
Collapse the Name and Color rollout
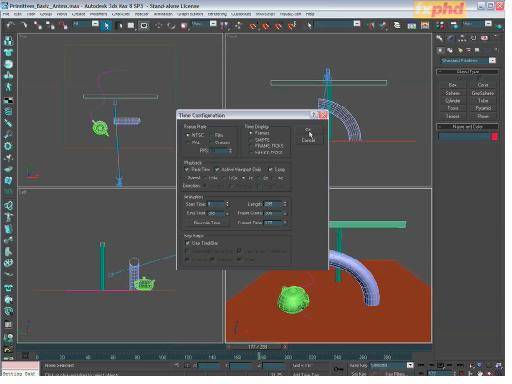click(467, 127)
